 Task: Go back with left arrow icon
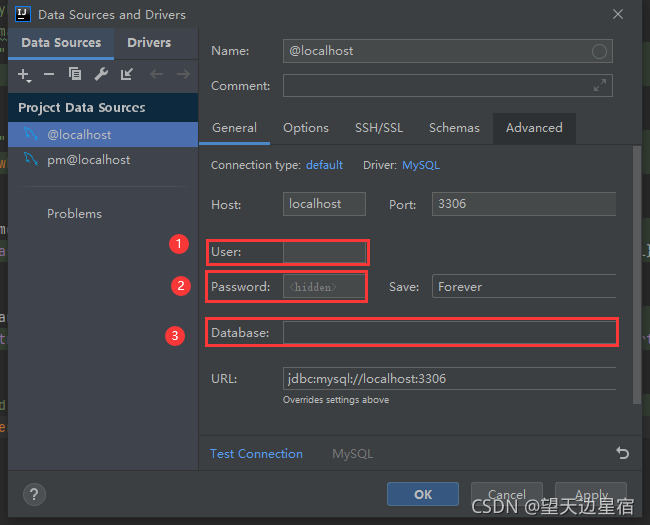point(156,74)
